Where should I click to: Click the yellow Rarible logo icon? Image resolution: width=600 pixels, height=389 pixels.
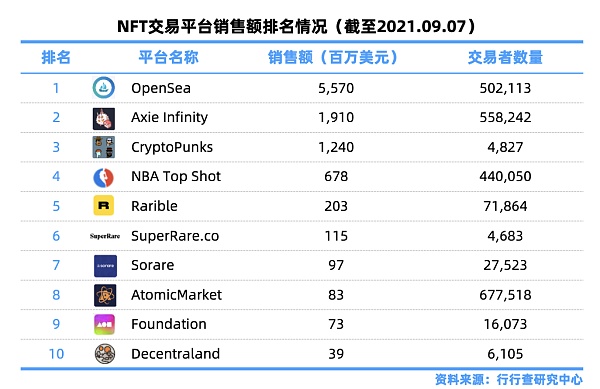104,205
